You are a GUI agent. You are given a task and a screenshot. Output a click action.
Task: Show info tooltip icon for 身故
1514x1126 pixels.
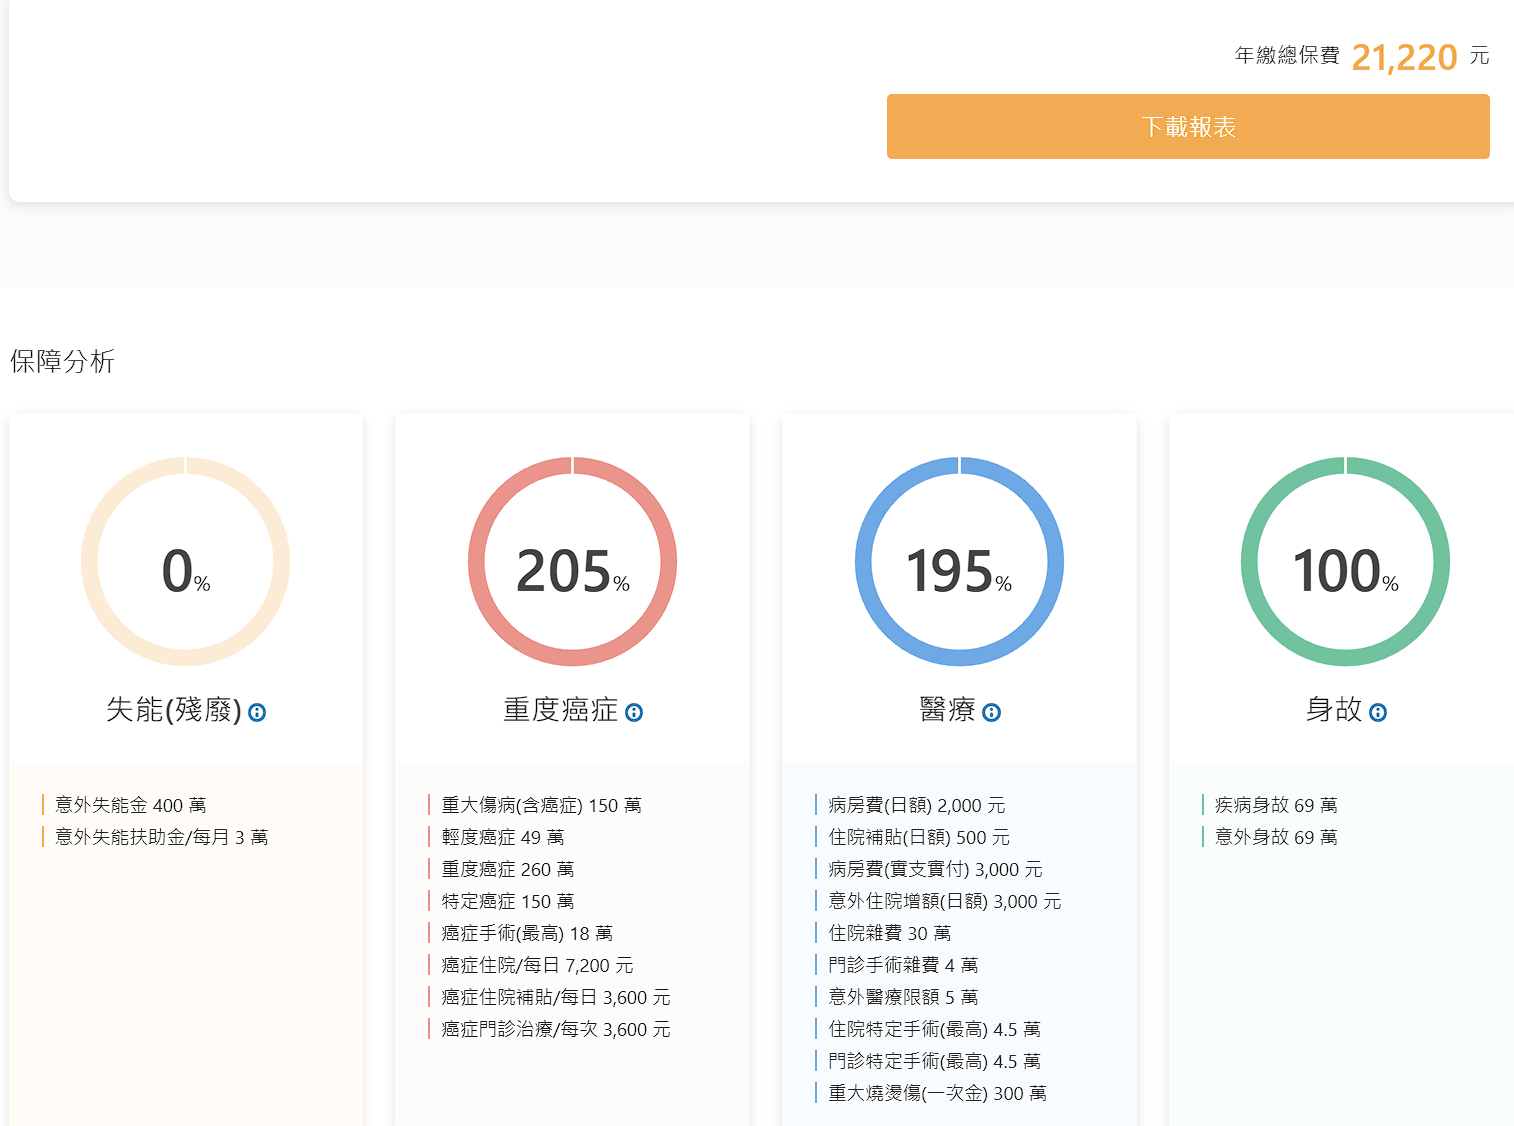click(x=1378, y=712)
